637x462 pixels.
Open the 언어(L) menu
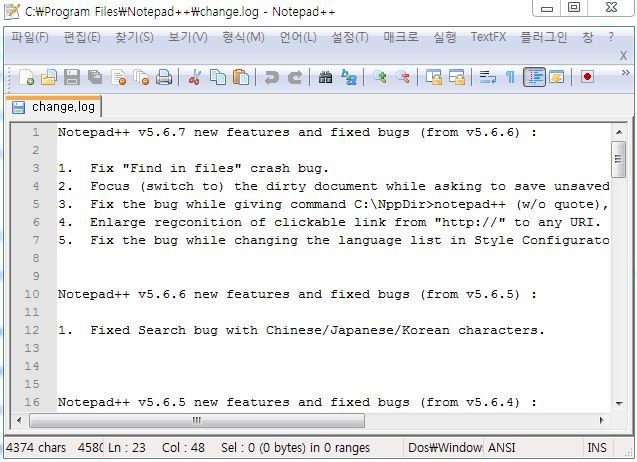point(298,37)
